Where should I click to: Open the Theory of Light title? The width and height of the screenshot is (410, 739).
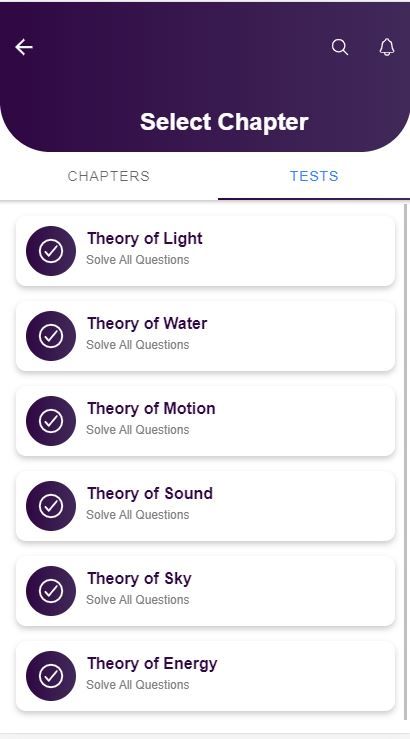pyautogui.click(x=145, y=238)
